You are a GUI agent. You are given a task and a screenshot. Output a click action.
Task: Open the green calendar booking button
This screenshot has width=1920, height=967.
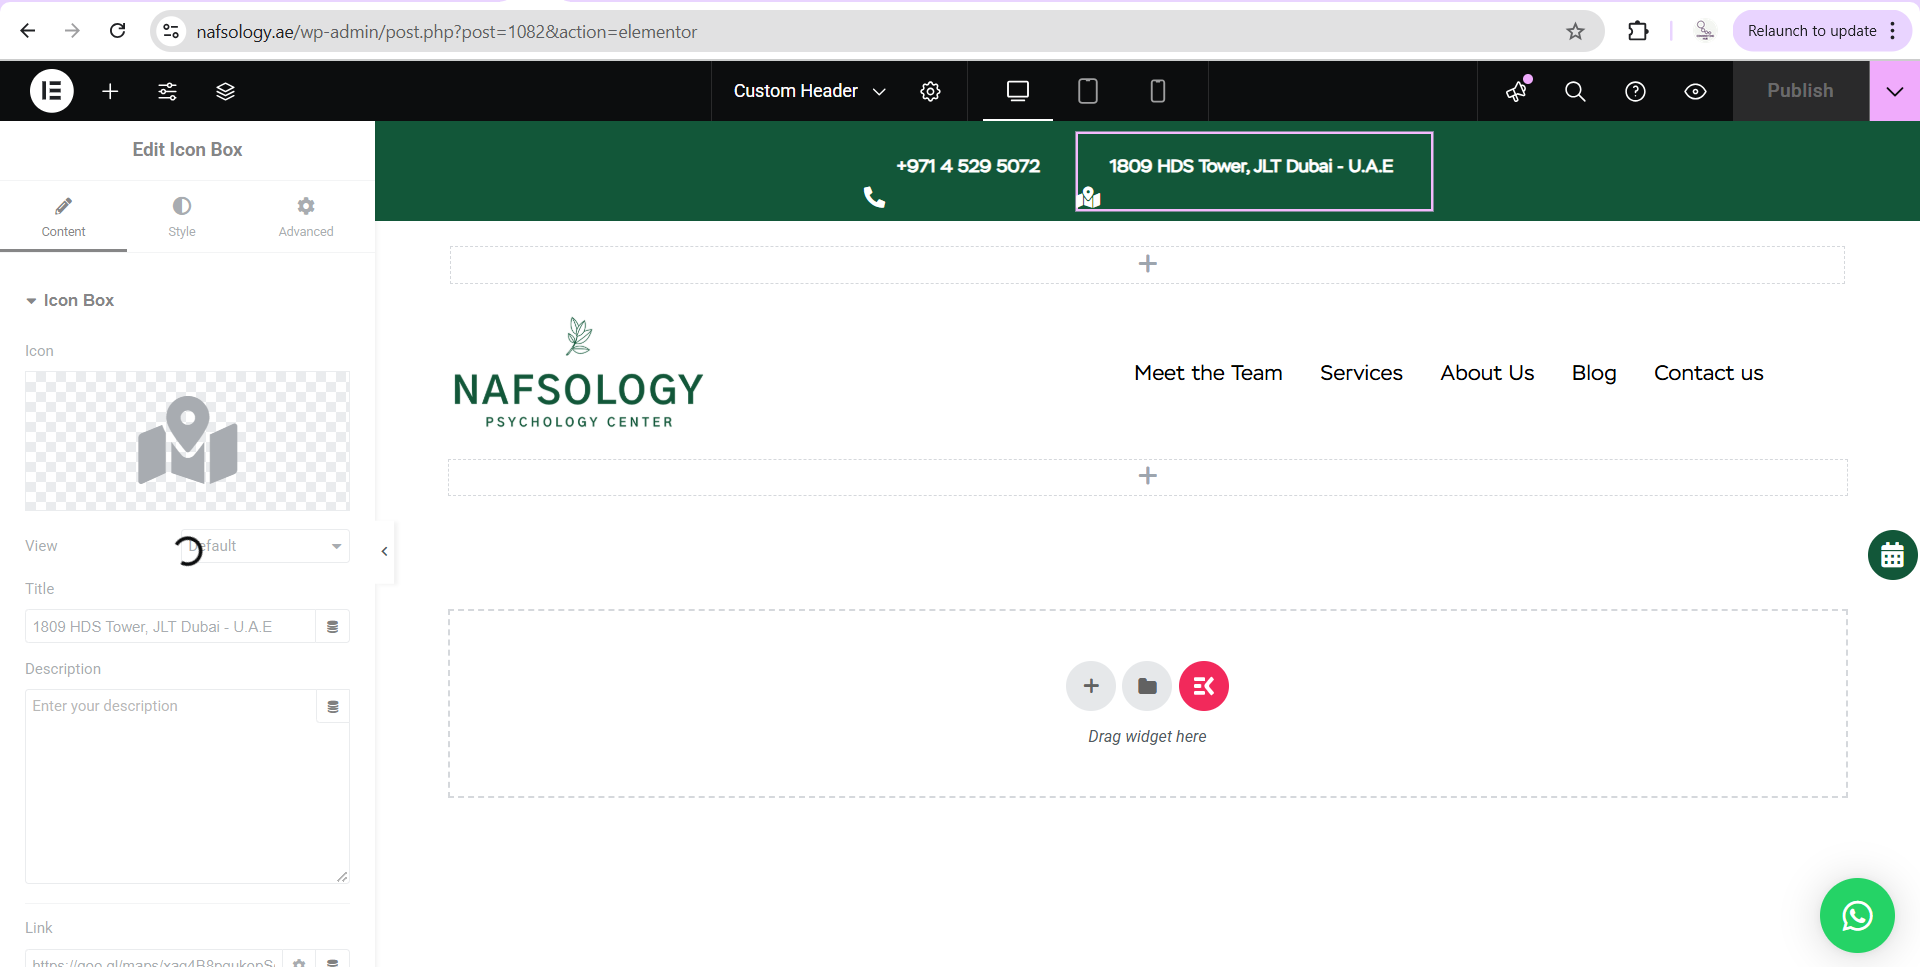click(x=1892, y=555)
